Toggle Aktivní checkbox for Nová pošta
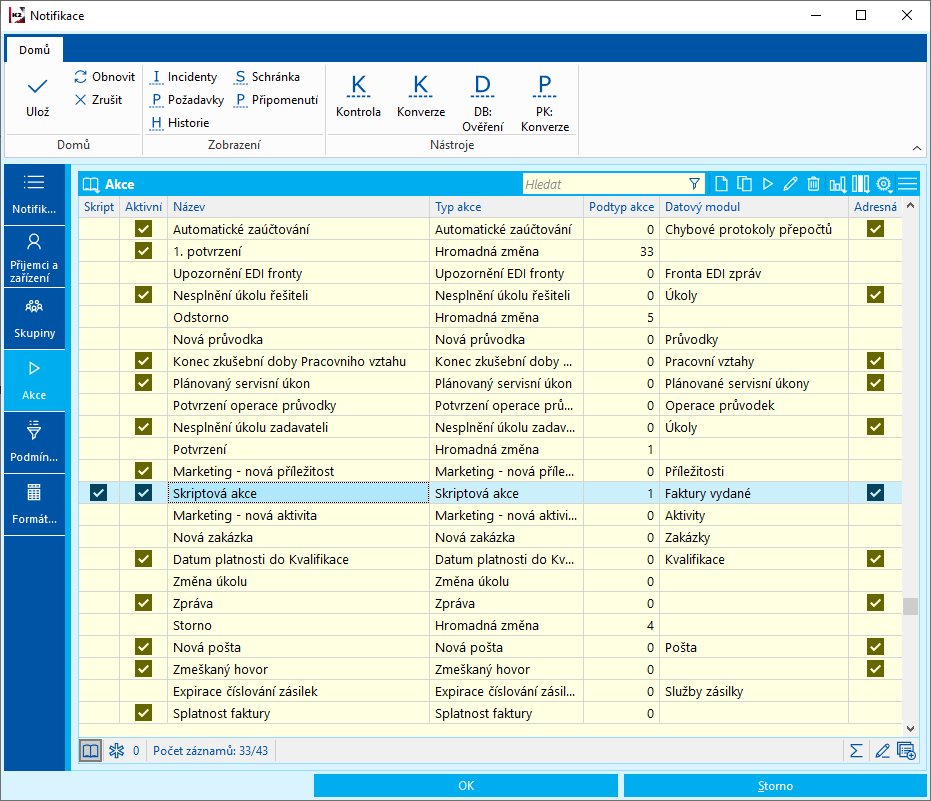The height and width of the screenshot is (801, 931). tap(143, 648)
